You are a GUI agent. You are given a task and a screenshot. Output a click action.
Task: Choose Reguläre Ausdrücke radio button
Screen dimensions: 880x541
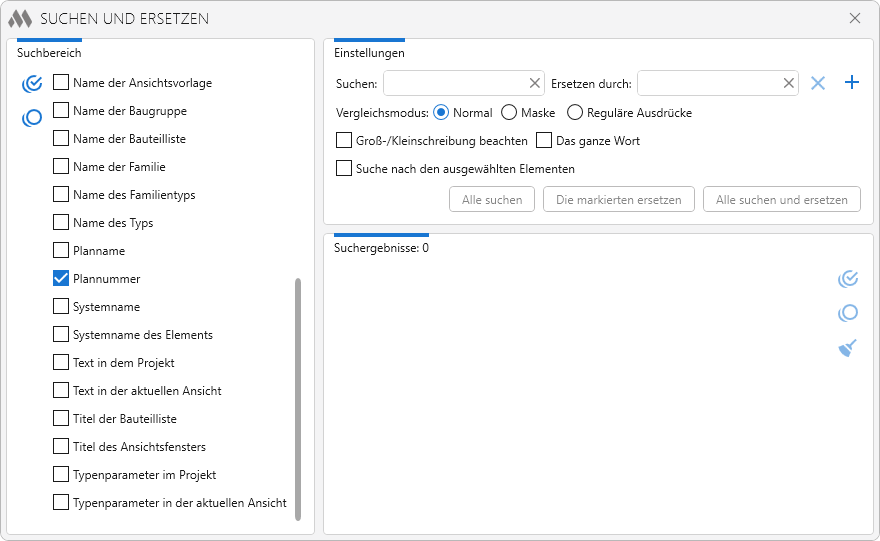tap(575, 113)
